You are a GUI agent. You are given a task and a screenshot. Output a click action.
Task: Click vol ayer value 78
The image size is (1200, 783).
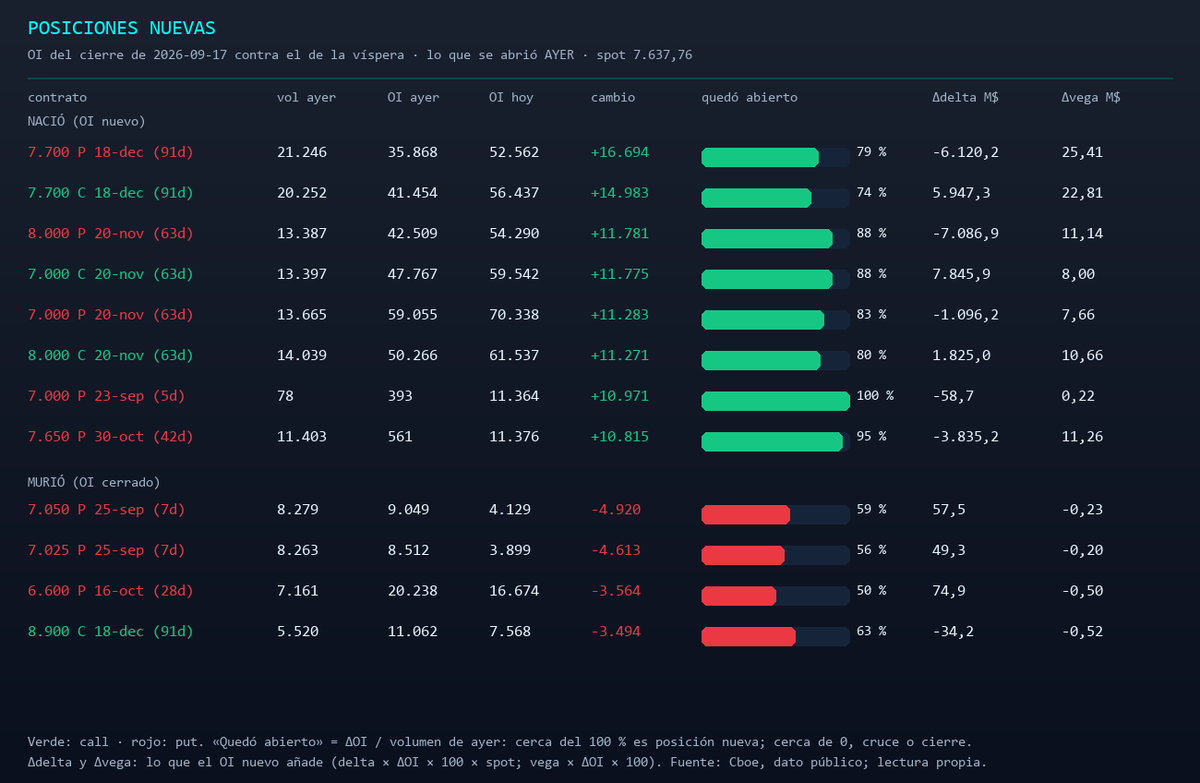pyautogui.click(x=285, y=396)
